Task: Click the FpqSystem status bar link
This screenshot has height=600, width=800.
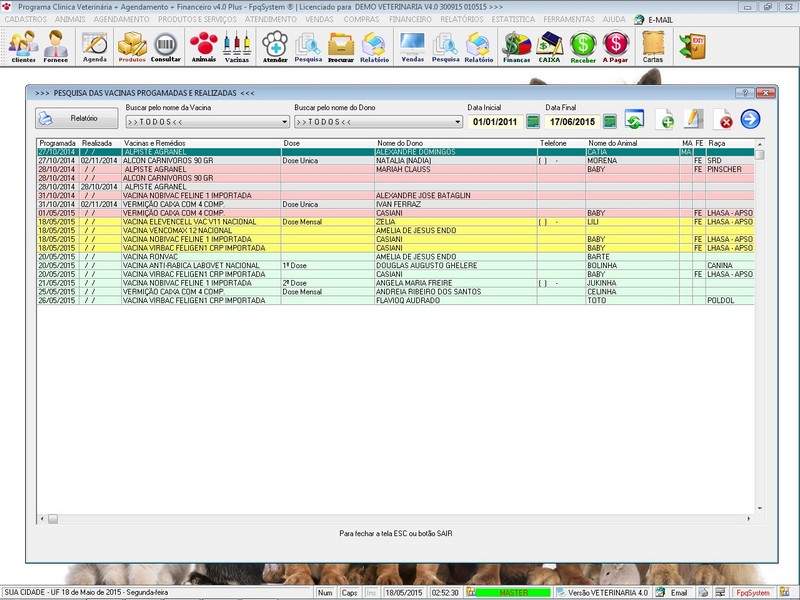Action: pos(753,592)
